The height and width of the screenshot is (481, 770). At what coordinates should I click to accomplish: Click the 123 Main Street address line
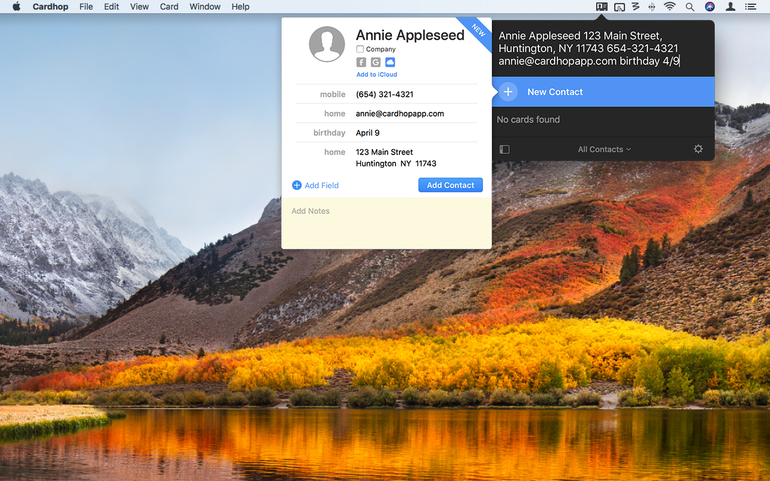tap(384, 152)
